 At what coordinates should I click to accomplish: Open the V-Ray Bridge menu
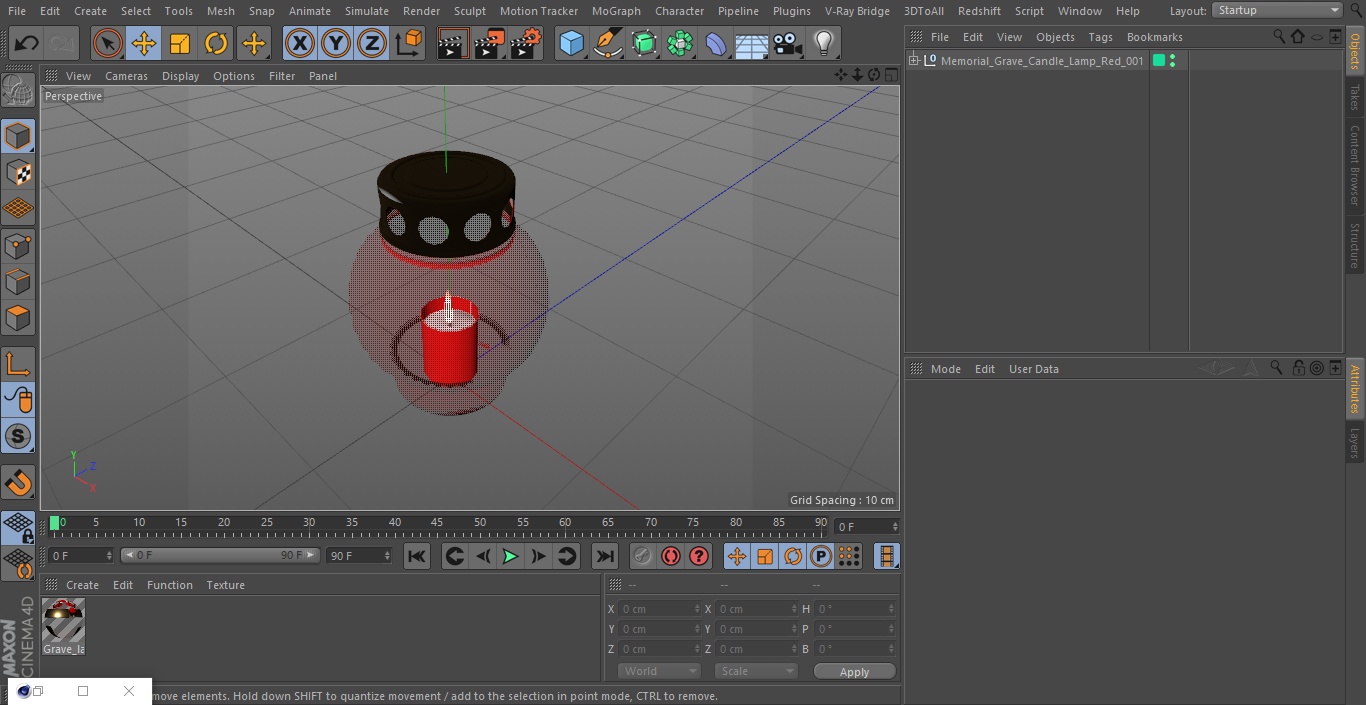tap(857, 11)
